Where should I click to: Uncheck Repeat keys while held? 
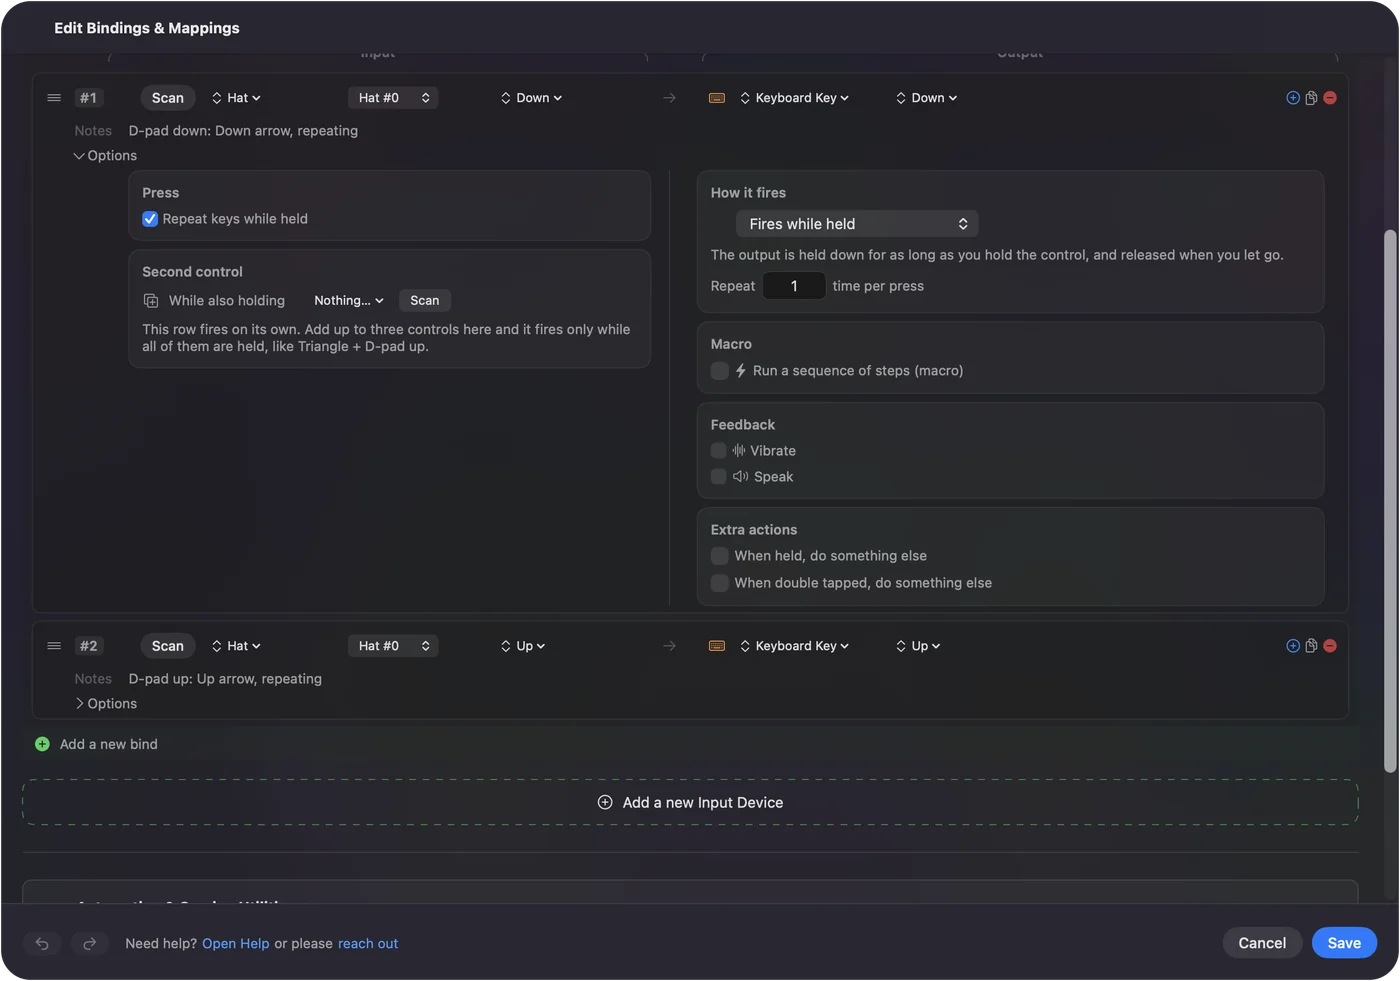coord(150,219)
